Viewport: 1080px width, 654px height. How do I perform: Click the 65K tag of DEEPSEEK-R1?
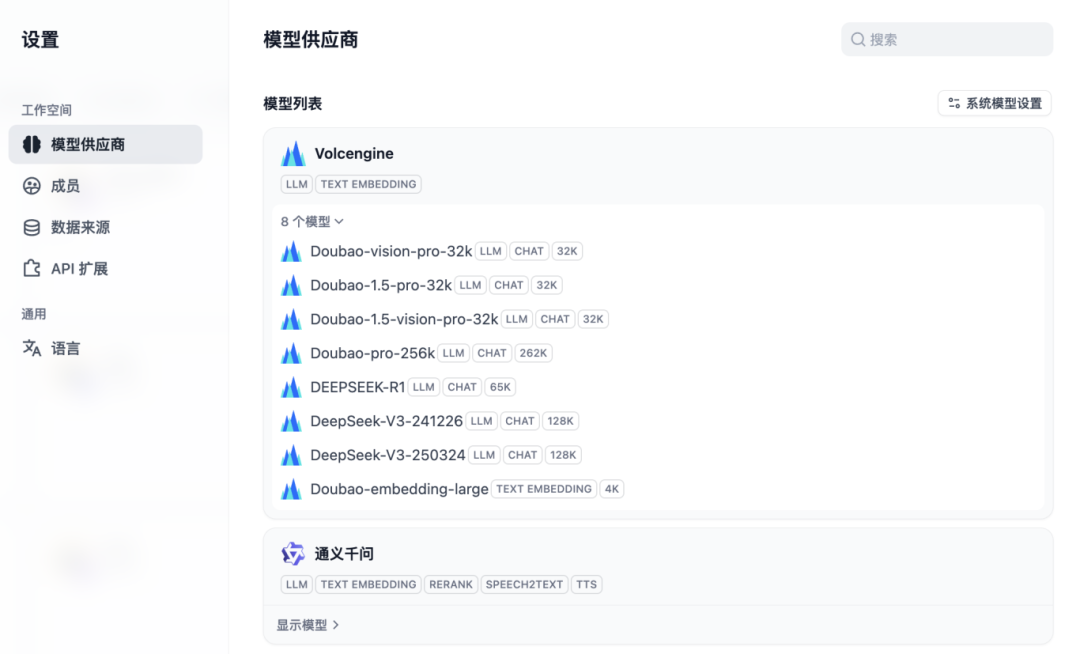tap(500, 387)
